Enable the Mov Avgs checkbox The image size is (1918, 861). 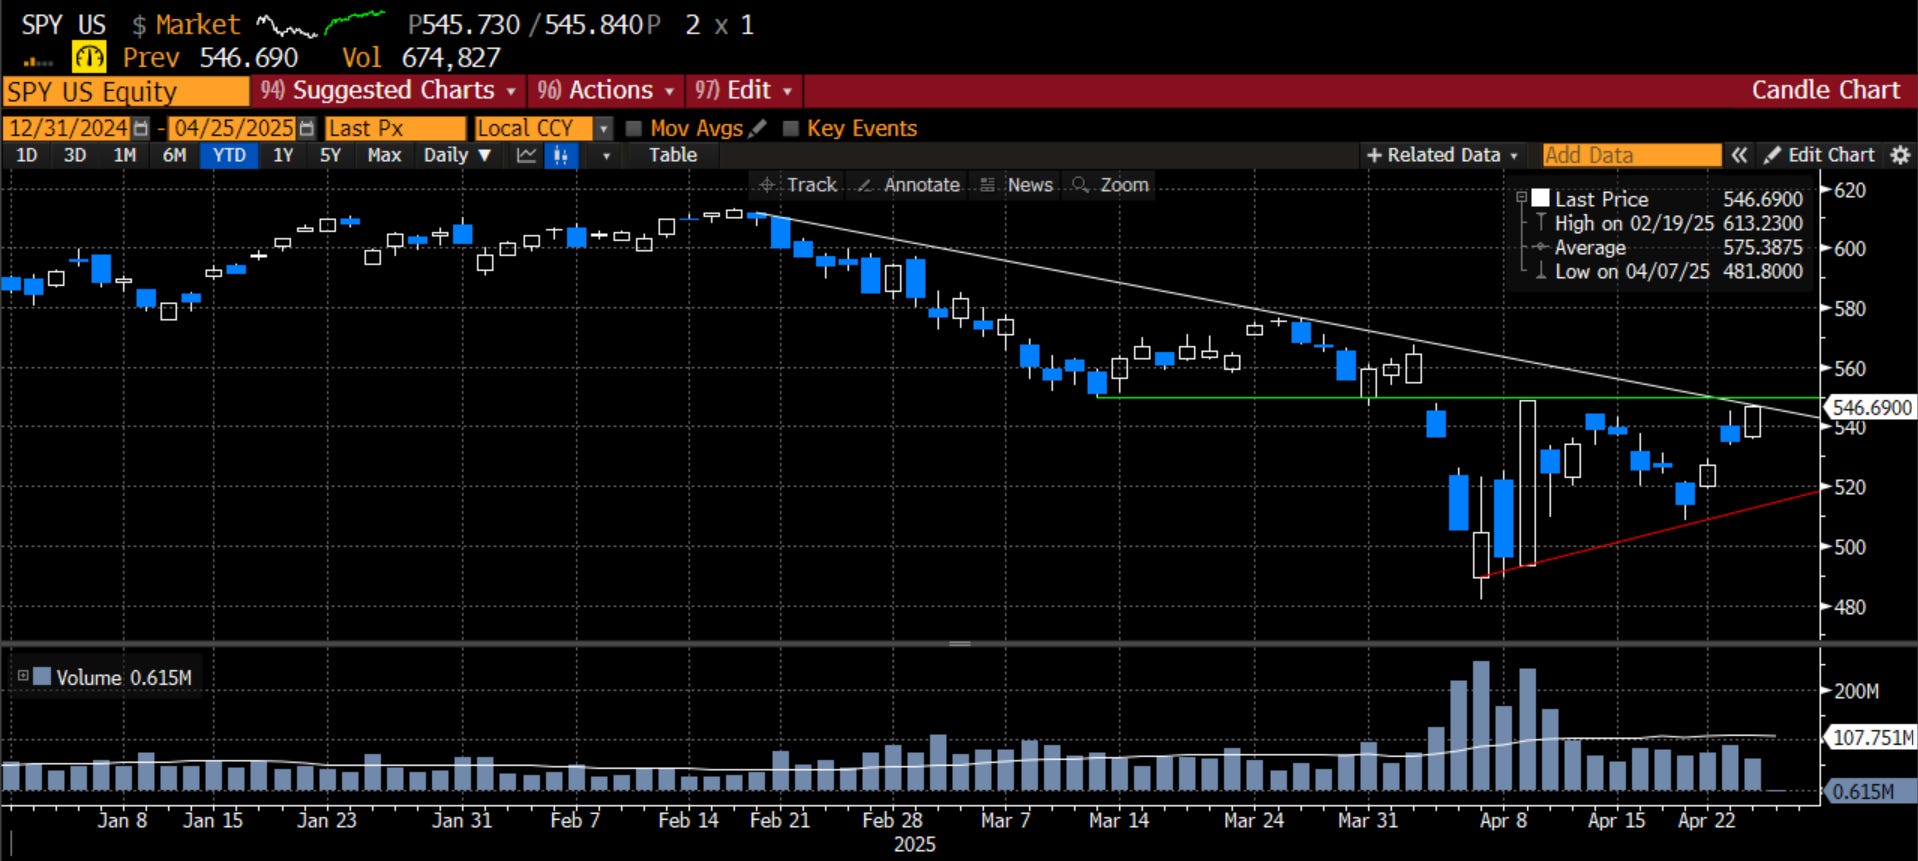click(633, 128)
